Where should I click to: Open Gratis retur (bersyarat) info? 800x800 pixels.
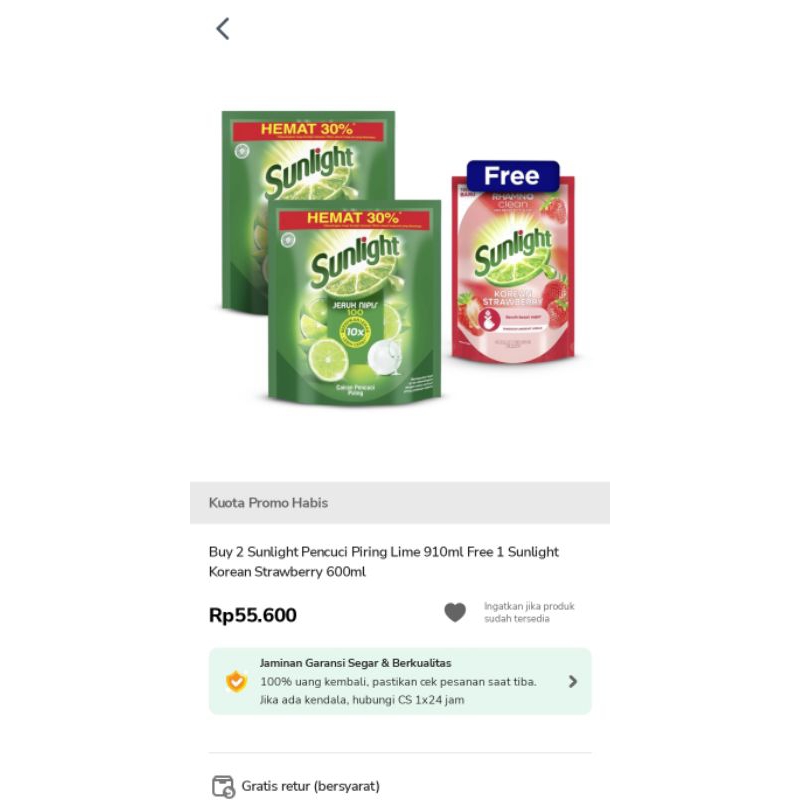pyautogui.click(x=310, y=786)
